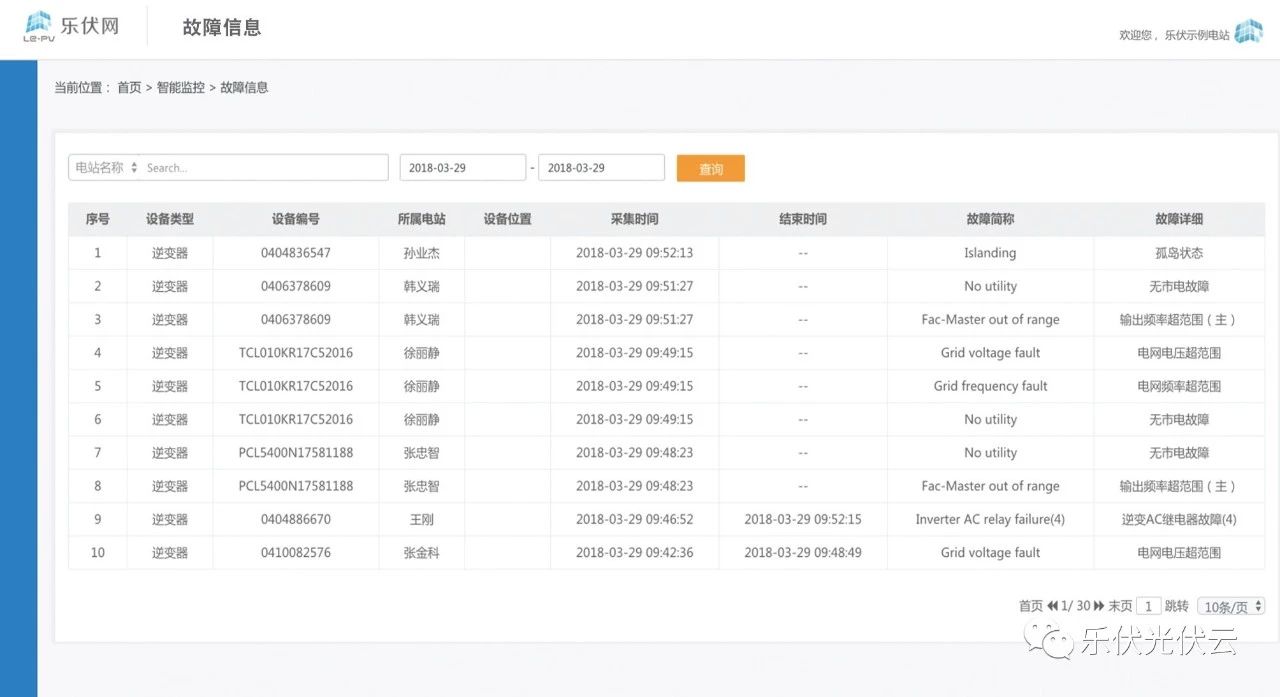Open the 10条/页 page size dropdown
Screen dimensions: 1280x697
pyautogui.click(x=1231, y=606)
